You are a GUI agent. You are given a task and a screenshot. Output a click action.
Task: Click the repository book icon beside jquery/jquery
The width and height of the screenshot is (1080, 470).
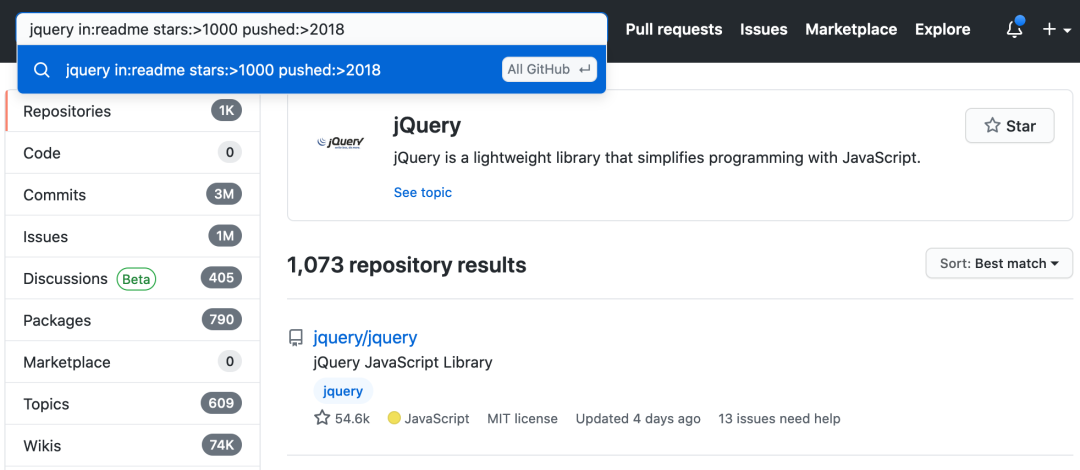click(295, 338)
